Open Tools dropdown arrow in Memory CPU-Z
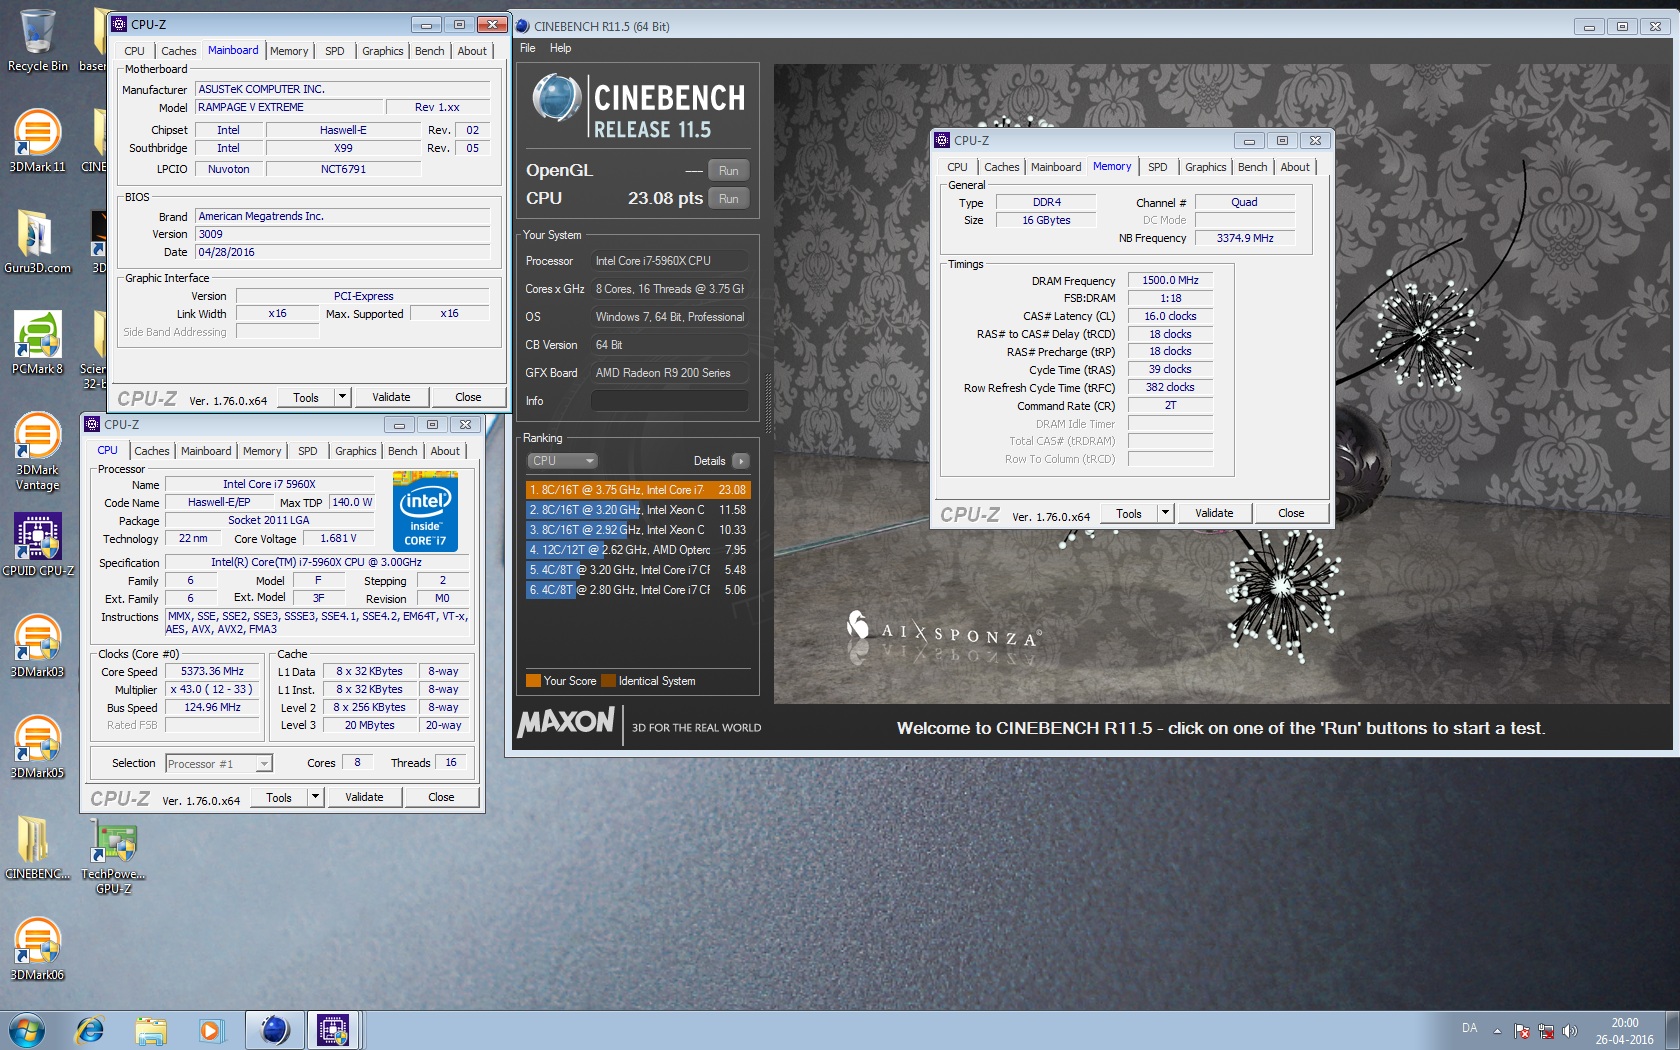This screenshot has height=1050, width=1680. pyautogui.click(x=1165, y=513)
